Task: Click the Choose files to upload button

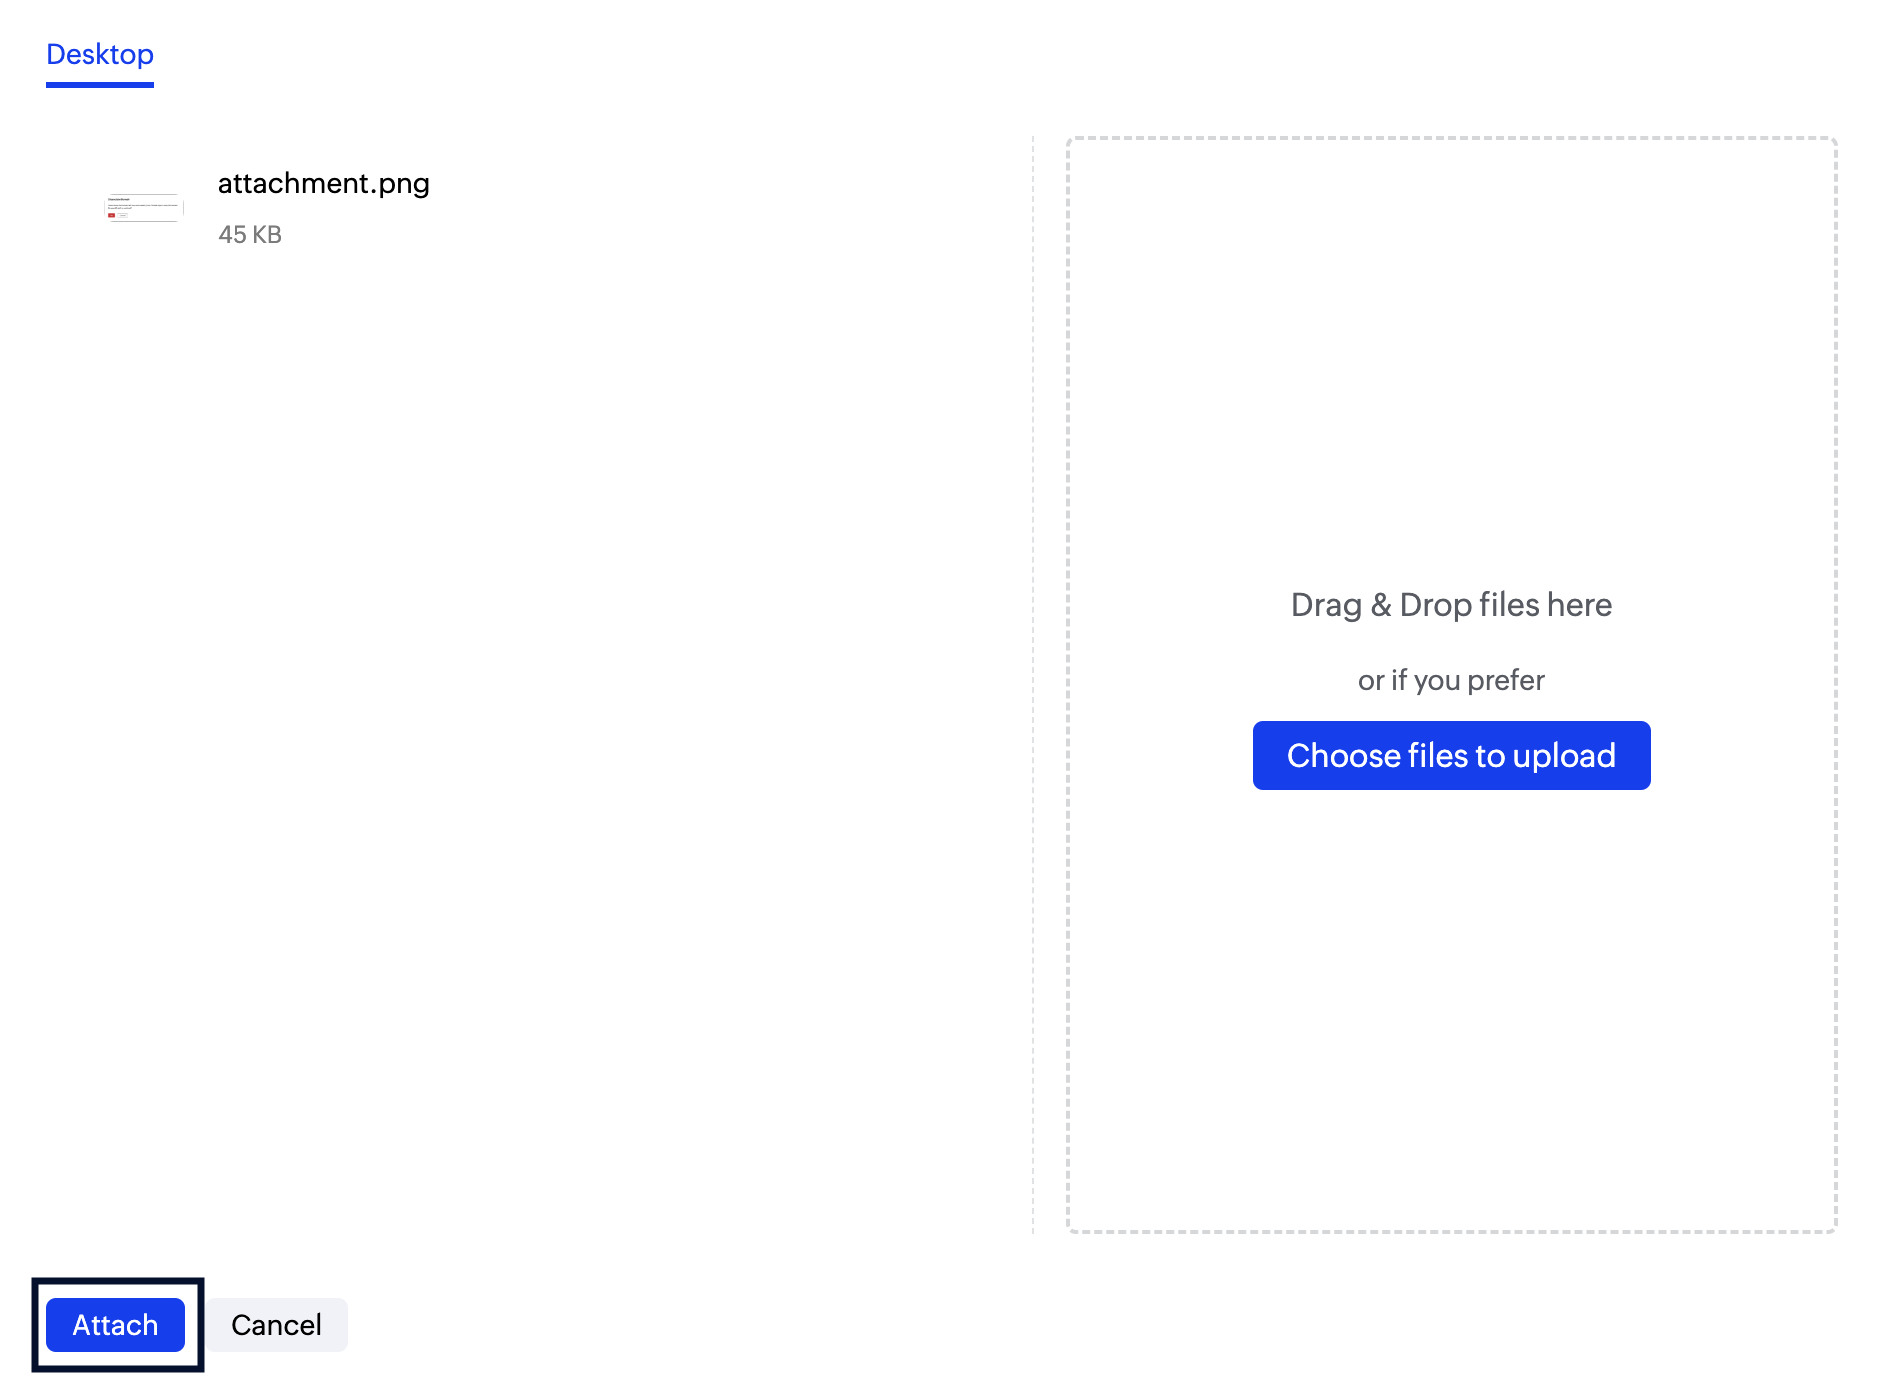Action: click(x=1451, y=755)
